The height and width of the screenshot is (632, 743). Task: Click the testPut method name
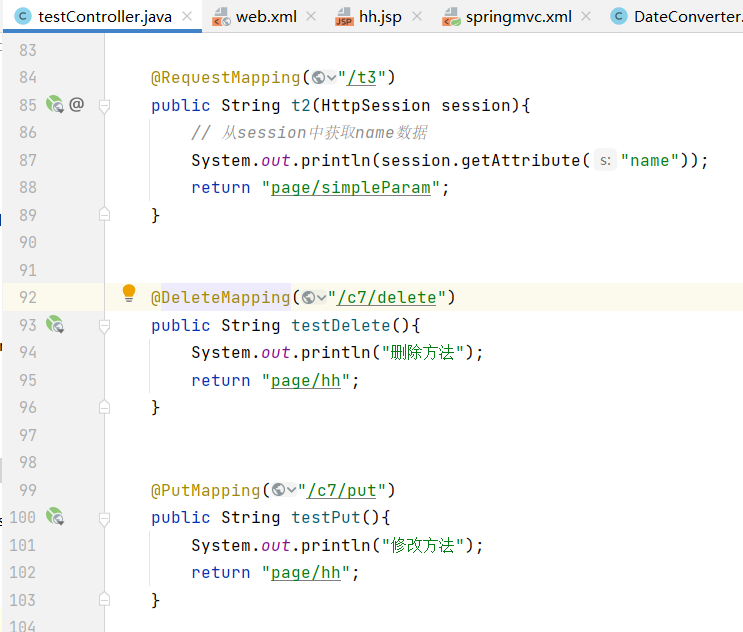coord(326,517)
